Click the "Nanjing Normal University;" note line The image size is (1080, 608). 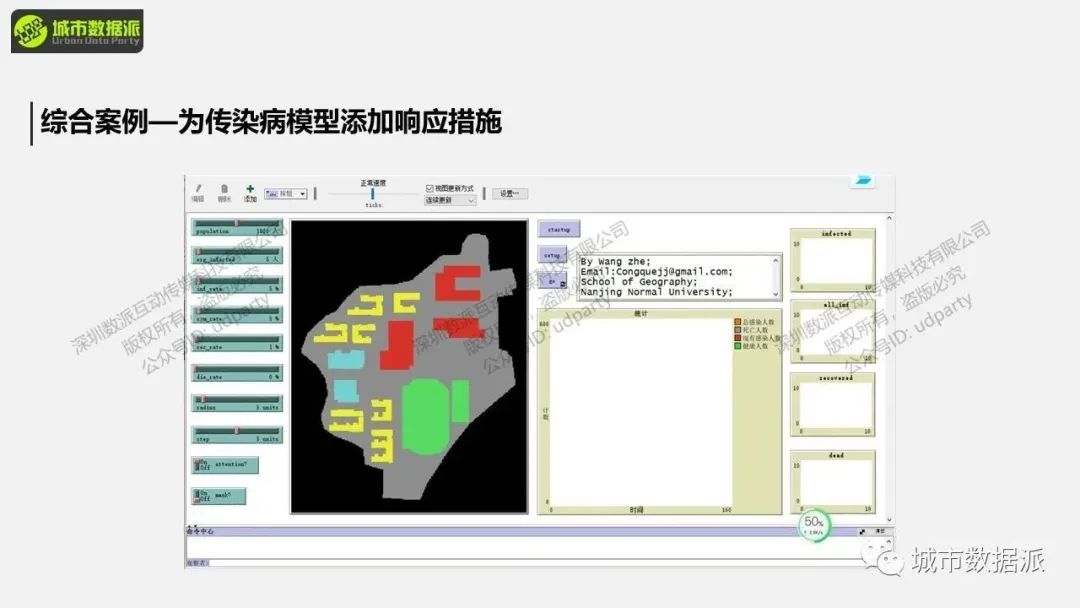(656, 292)
